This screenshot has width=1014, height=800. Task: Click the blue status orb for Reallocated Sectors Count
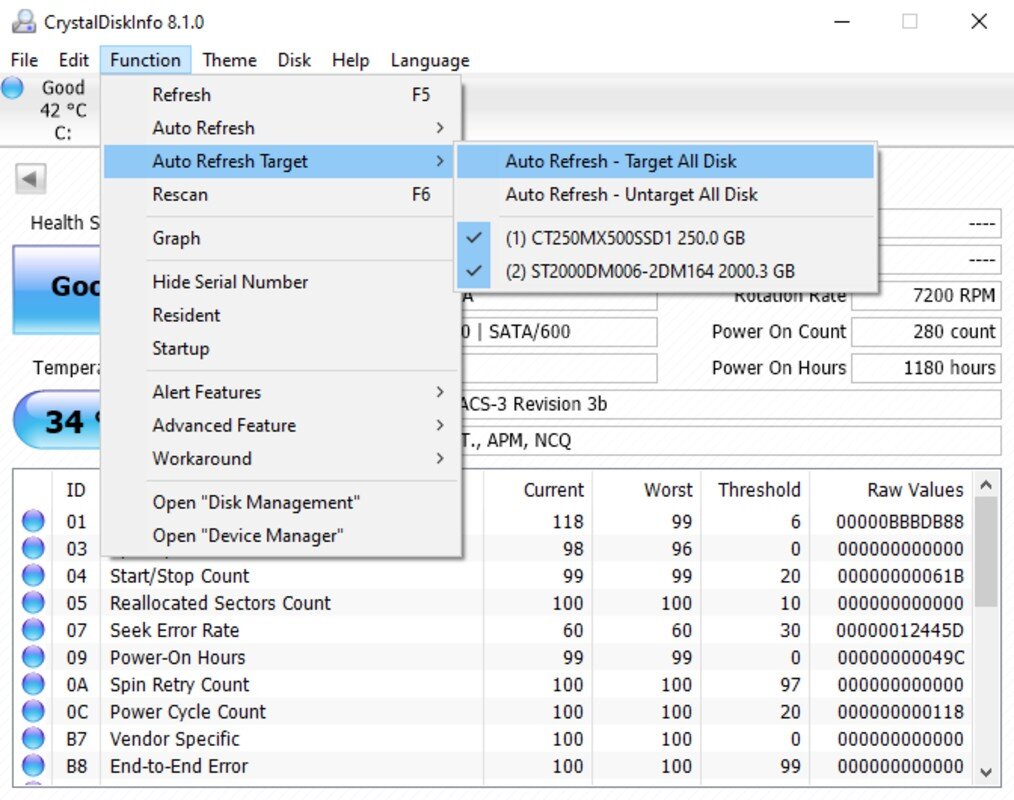(x=33, y=603)
